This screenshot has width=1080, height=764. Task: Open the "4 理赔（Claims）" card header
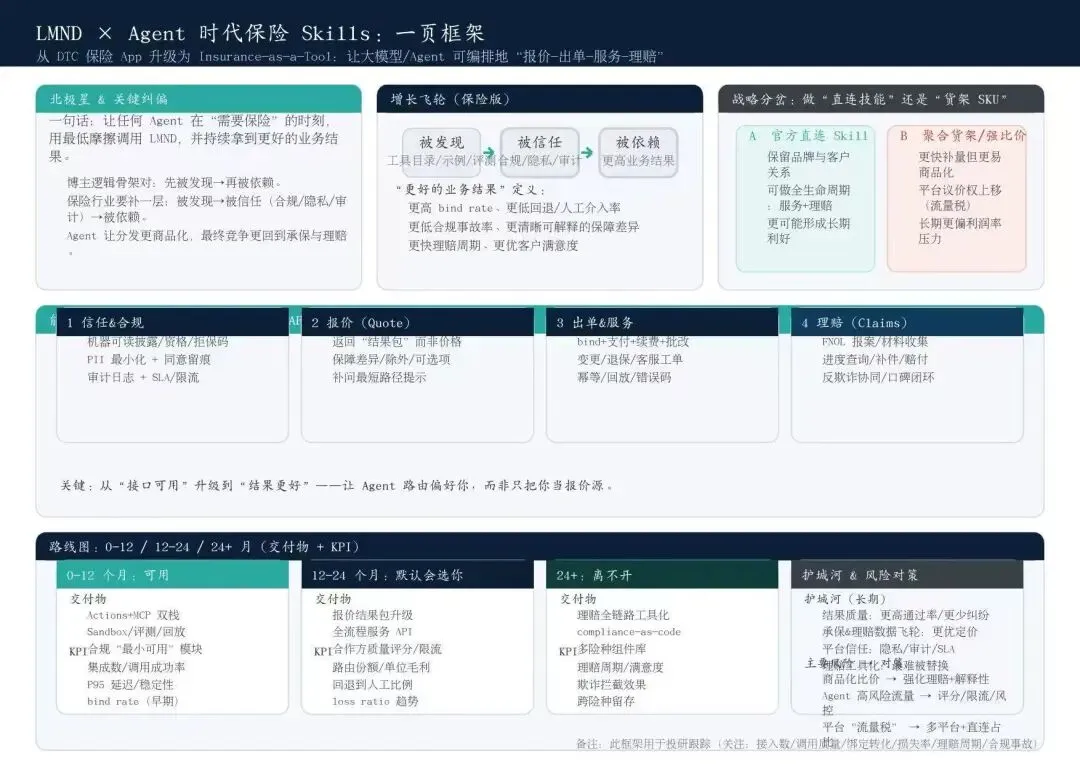pos(907,322)
